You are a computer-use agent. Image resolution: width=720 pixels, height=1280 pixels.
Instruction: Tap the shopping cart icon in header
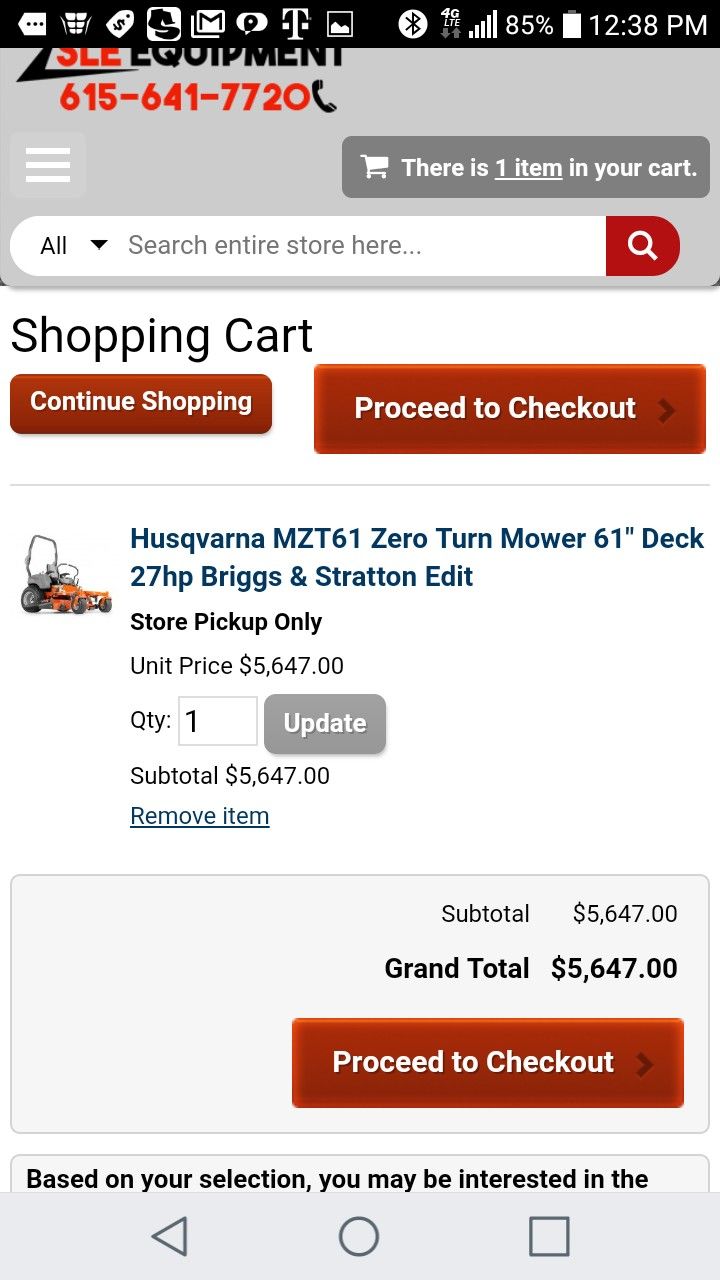pyautogui.click(x=374, y=167)
